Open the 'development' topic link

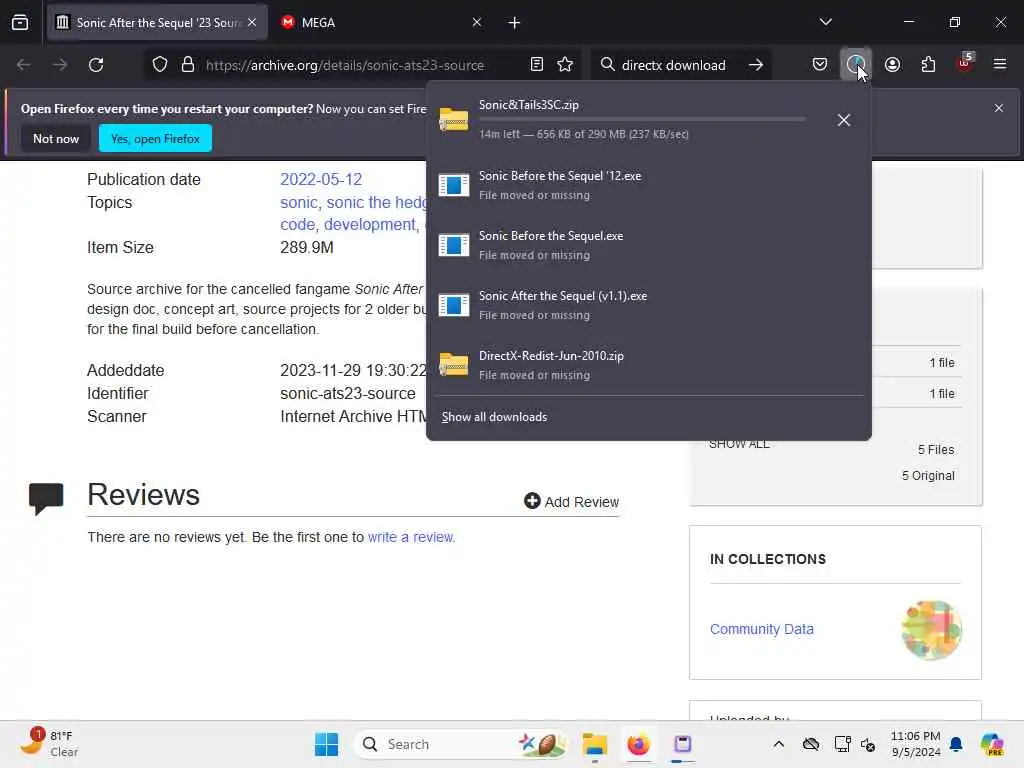[x=370, y=225]
